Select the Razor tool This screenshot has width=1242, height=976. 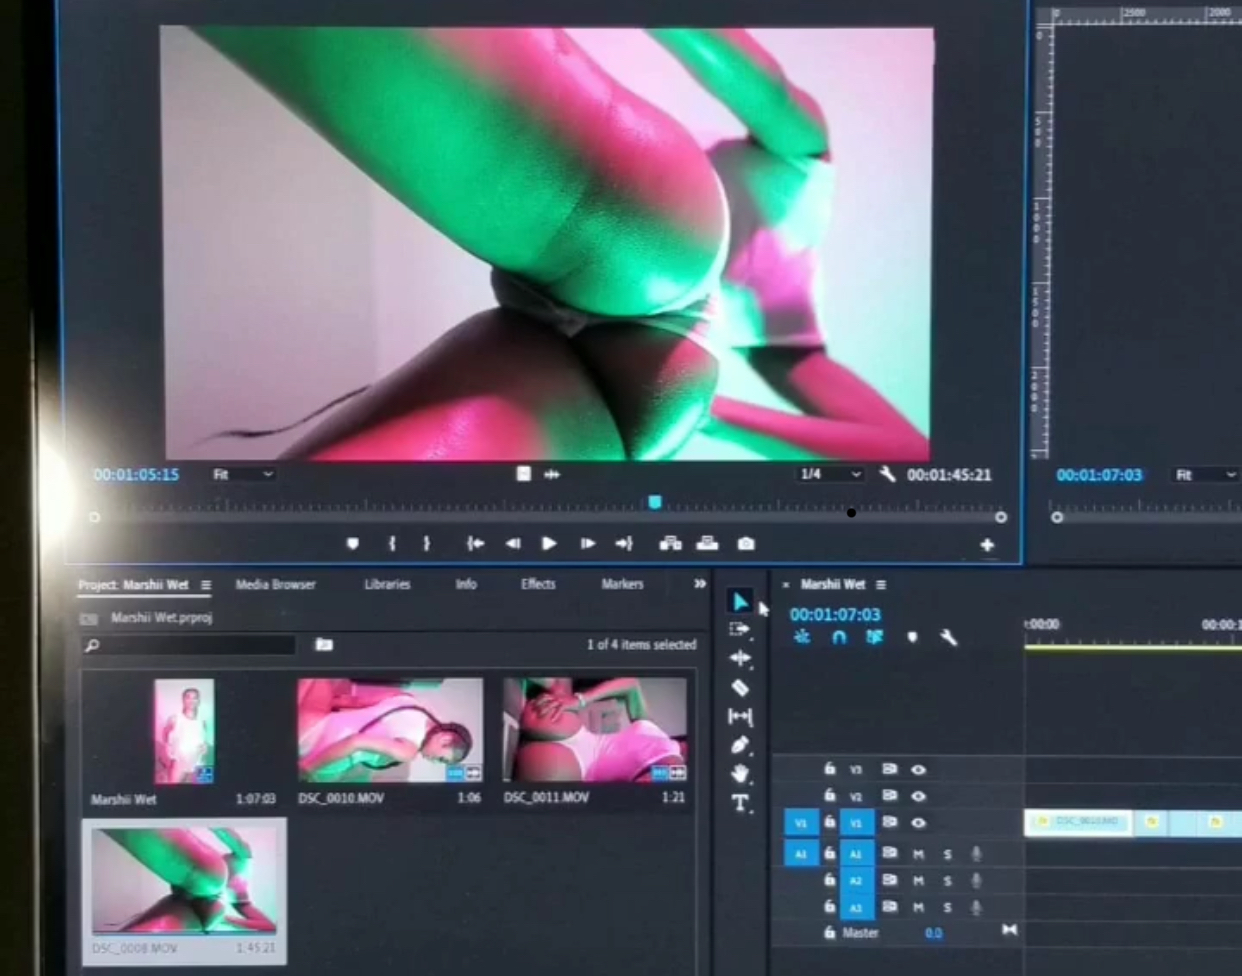click(740, 688)
